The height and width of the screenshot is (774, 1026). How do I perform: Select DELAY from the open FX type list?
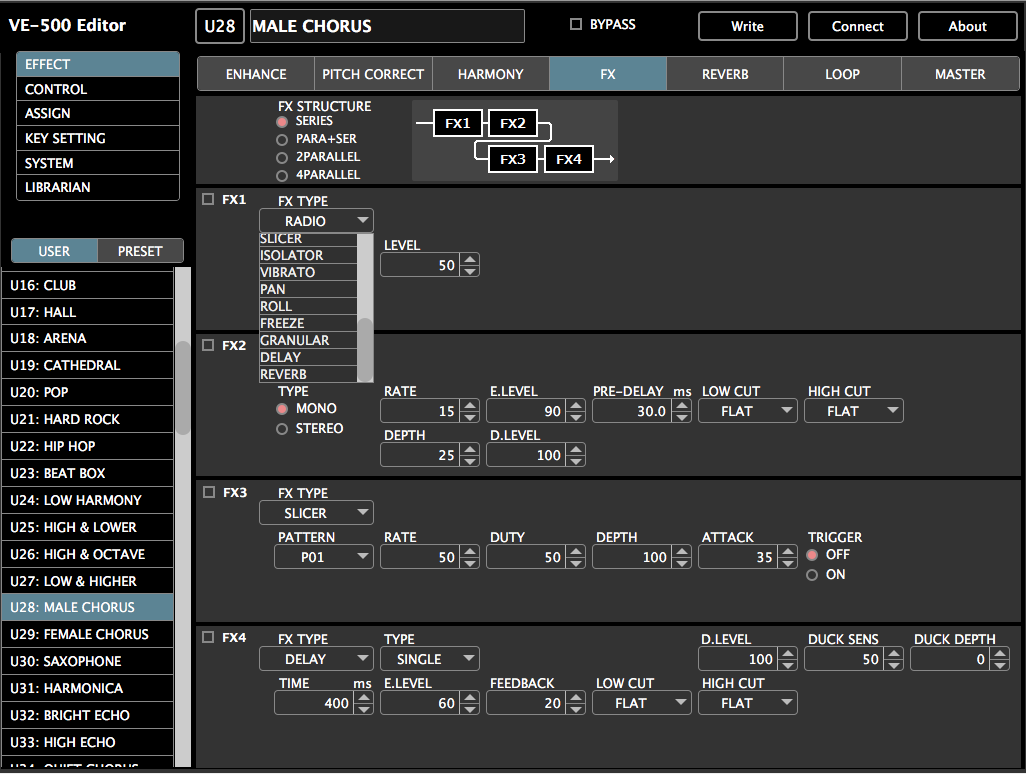tap(306, 356)
